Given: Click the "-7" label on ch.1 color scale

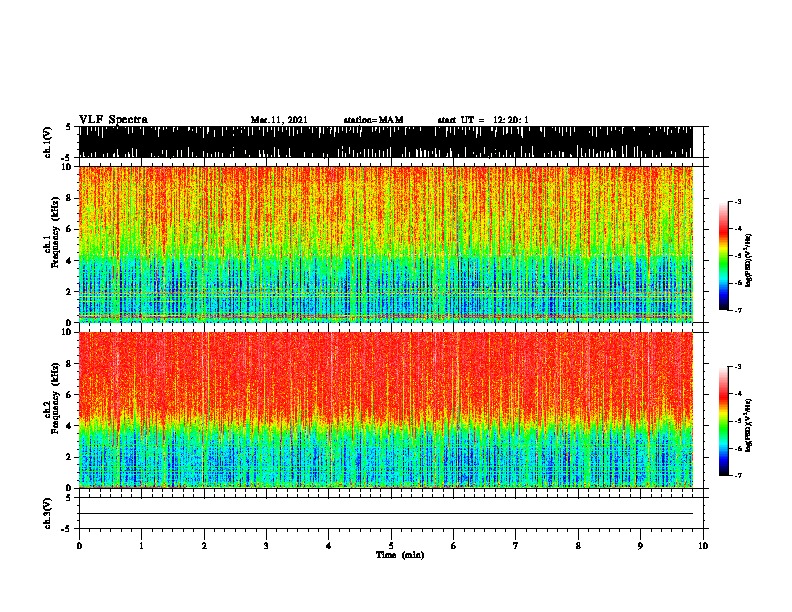Looking at the screenshot, I should click(x=738, y=310).
